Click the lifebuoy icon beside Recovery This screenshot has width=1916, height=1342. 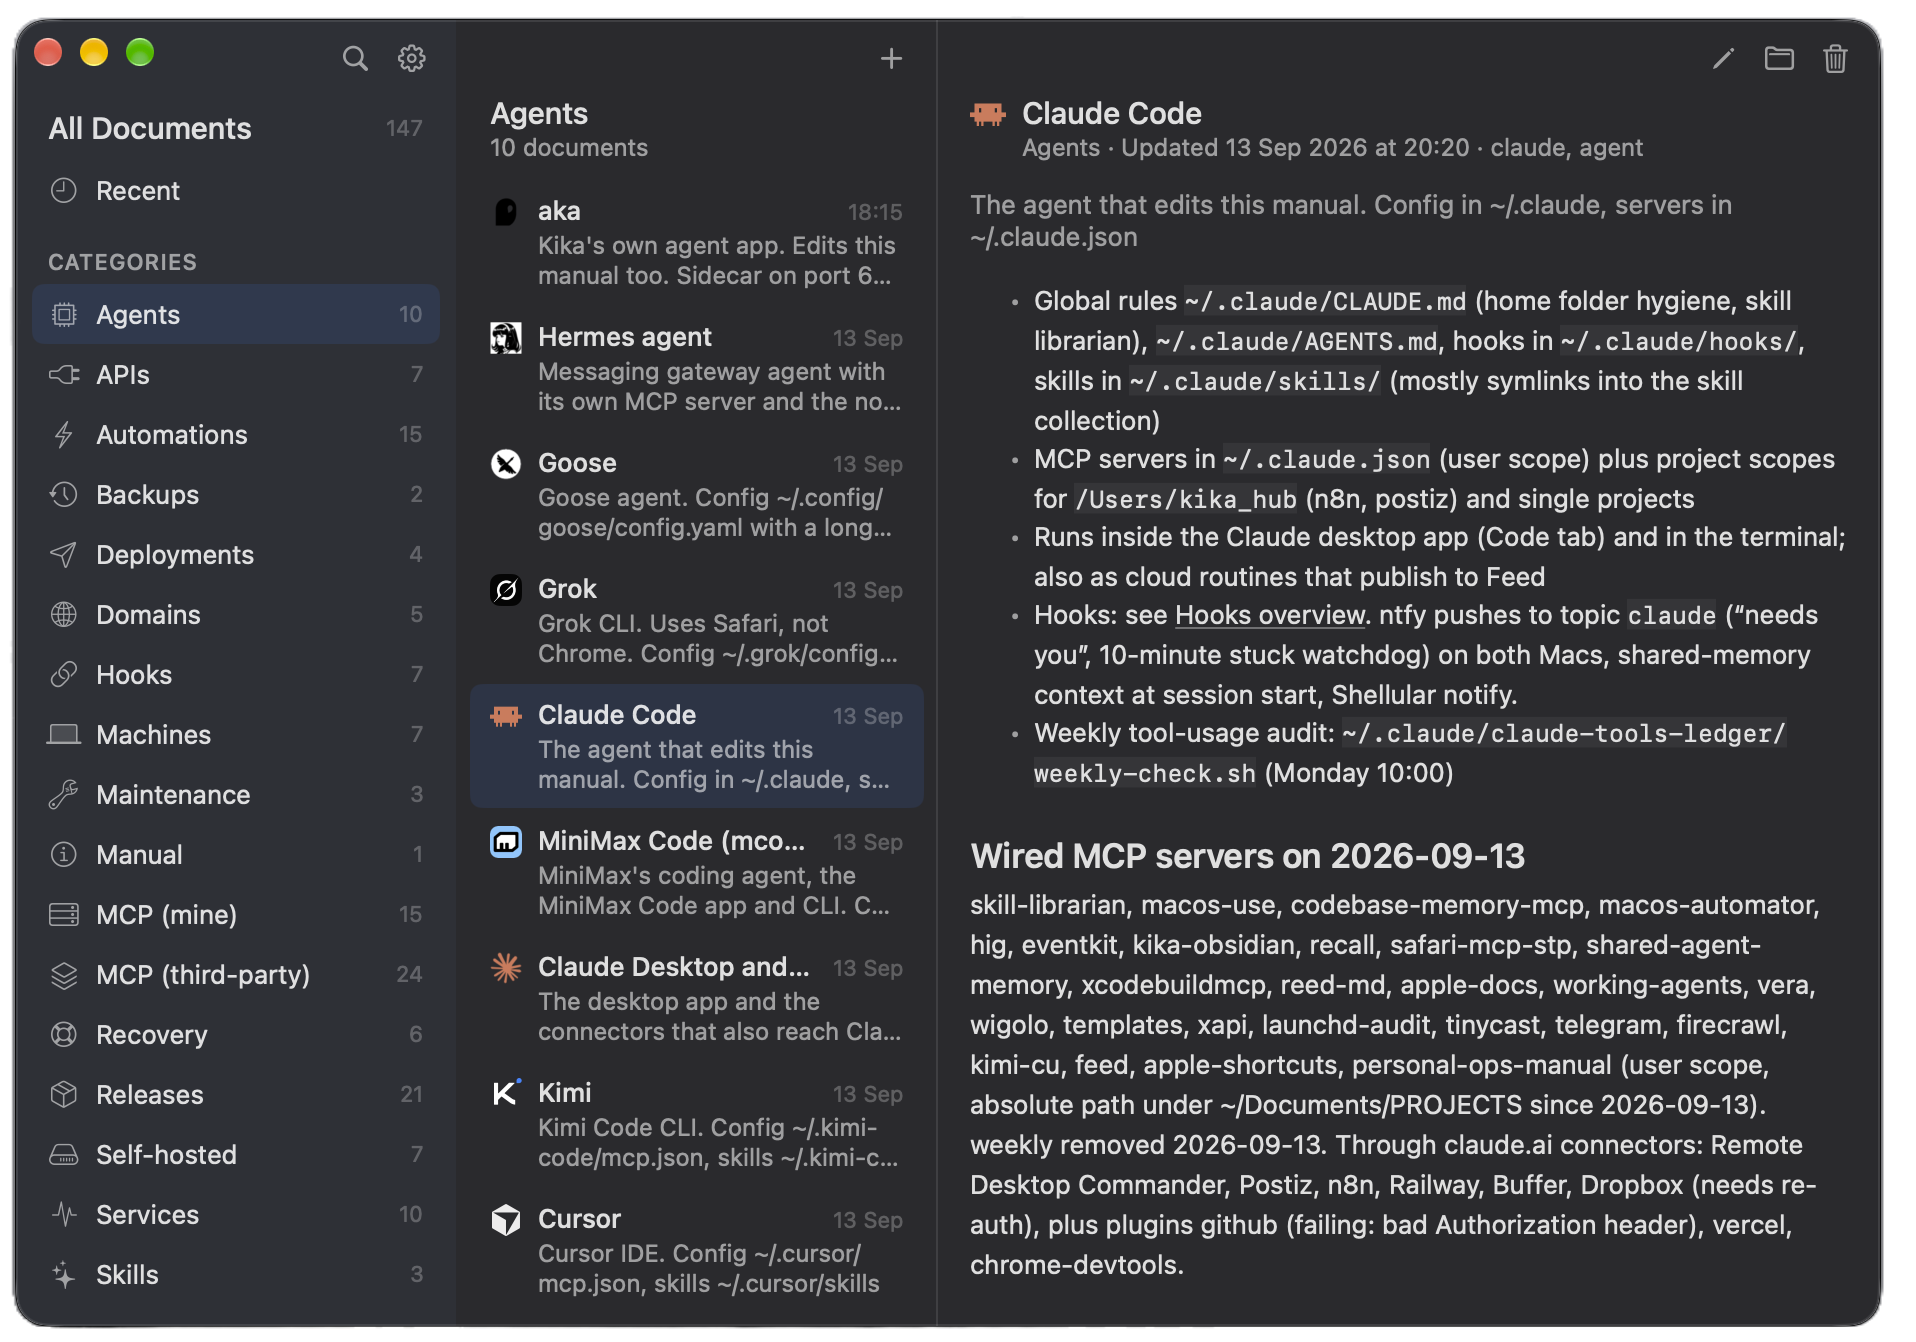point(64,1035)
